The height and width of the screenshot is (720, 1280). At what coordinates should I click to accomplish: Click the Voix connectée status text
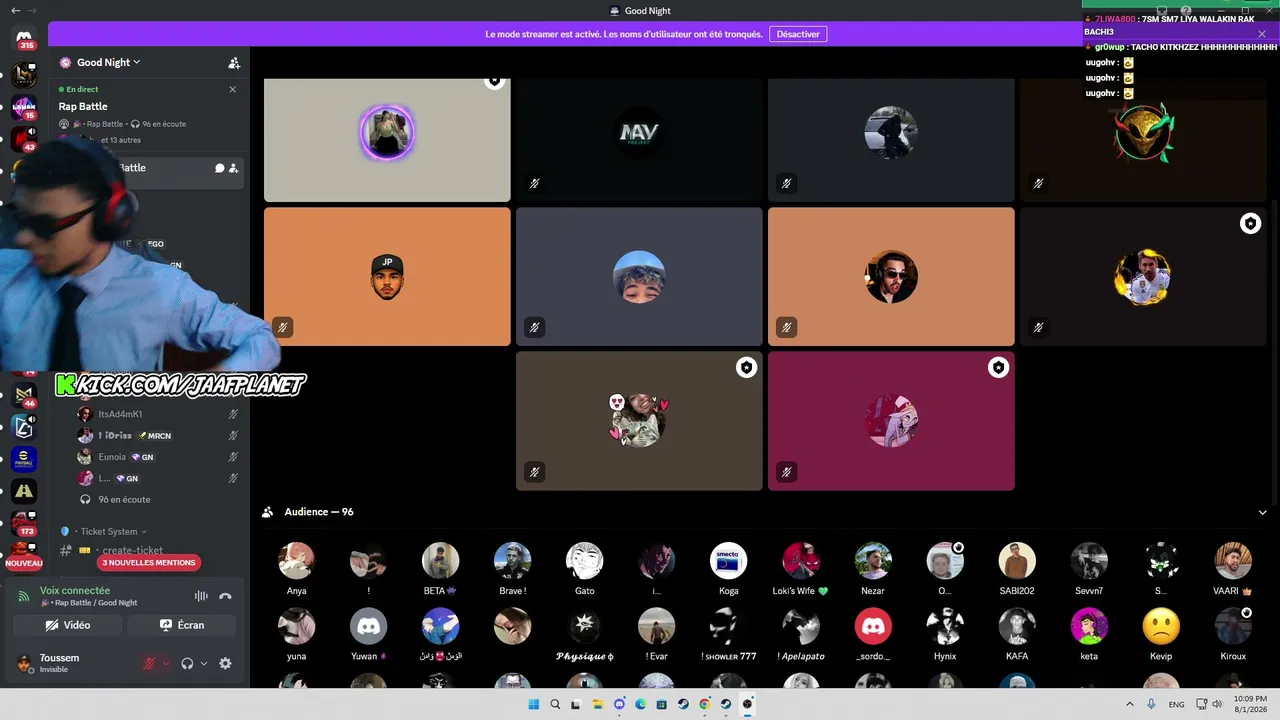pos(75,590)
